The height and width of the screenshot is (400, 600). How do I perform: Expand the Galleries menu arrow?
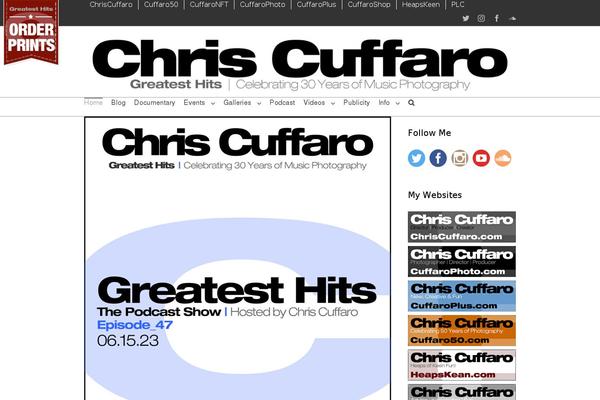pyautogui.click(x=259, y=103)
